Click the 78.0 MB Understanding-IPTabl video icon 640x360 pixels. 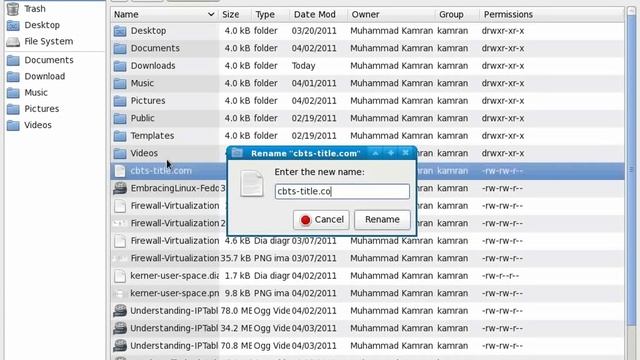[120, 311]
